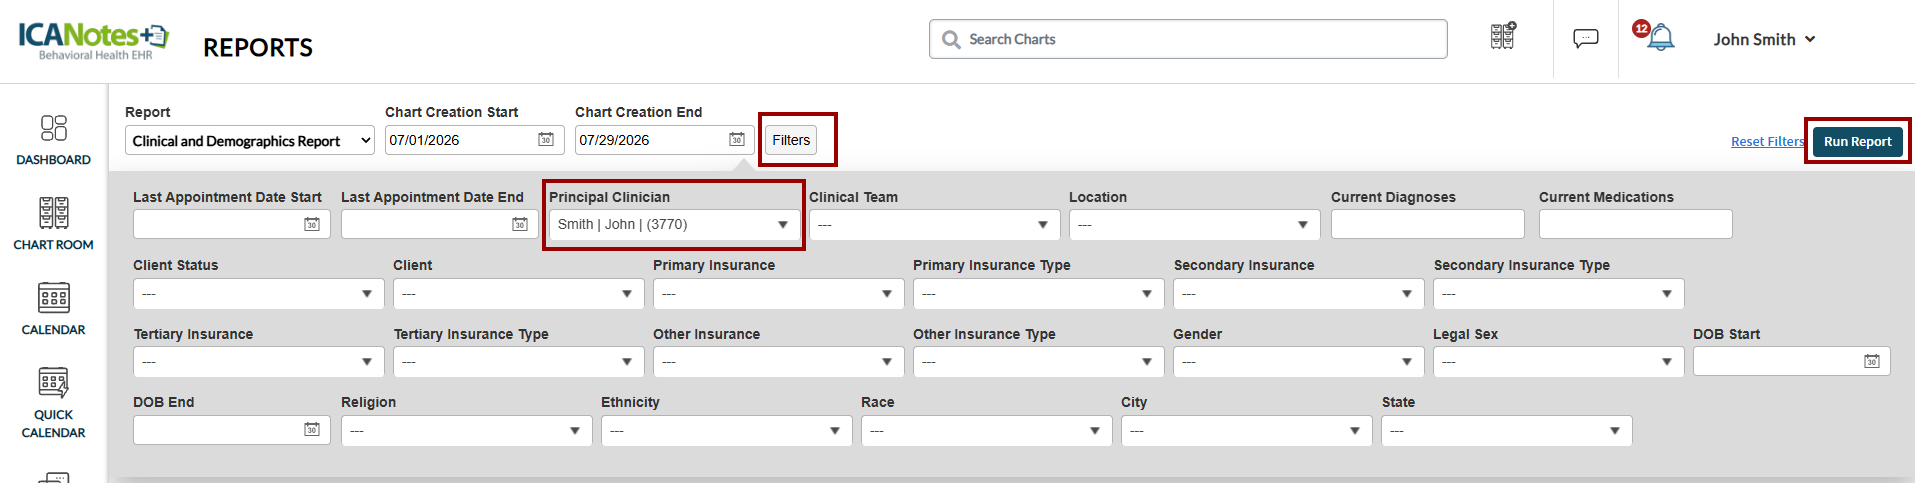This screenshot has width=1915, height=483.
Task: Open the Clinical Team dropdown
Action: click(934, 224)
